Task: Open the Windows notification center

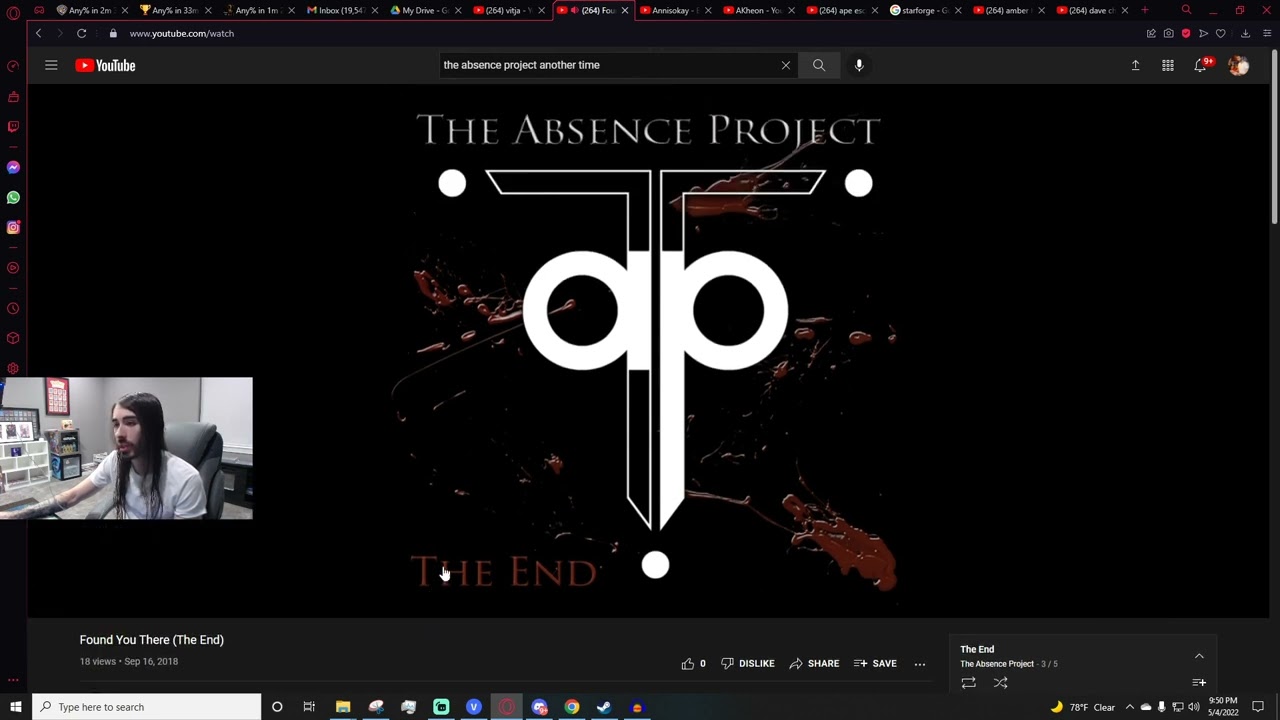Action: (x=1258, y=707)
